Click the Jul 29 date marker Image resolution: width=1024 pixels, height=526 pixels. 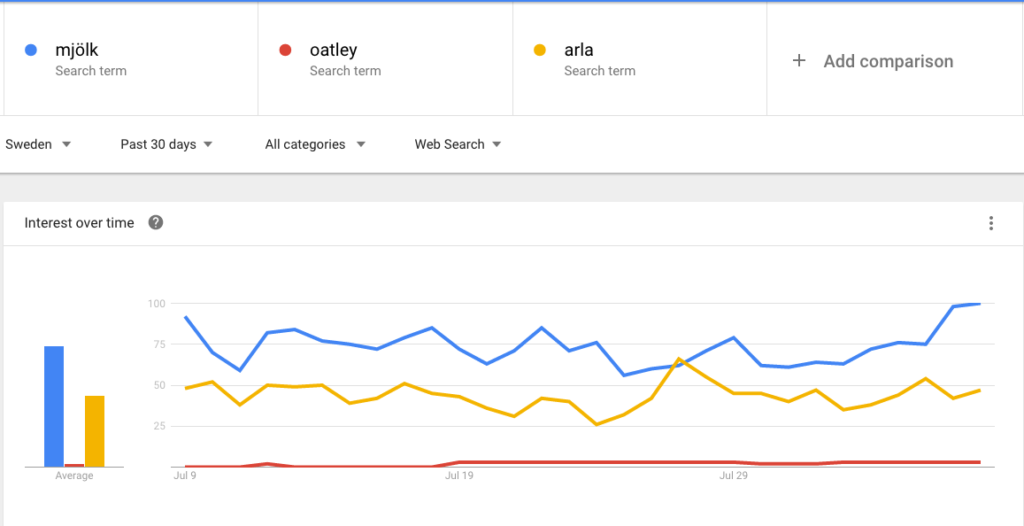tap(733, 477)
